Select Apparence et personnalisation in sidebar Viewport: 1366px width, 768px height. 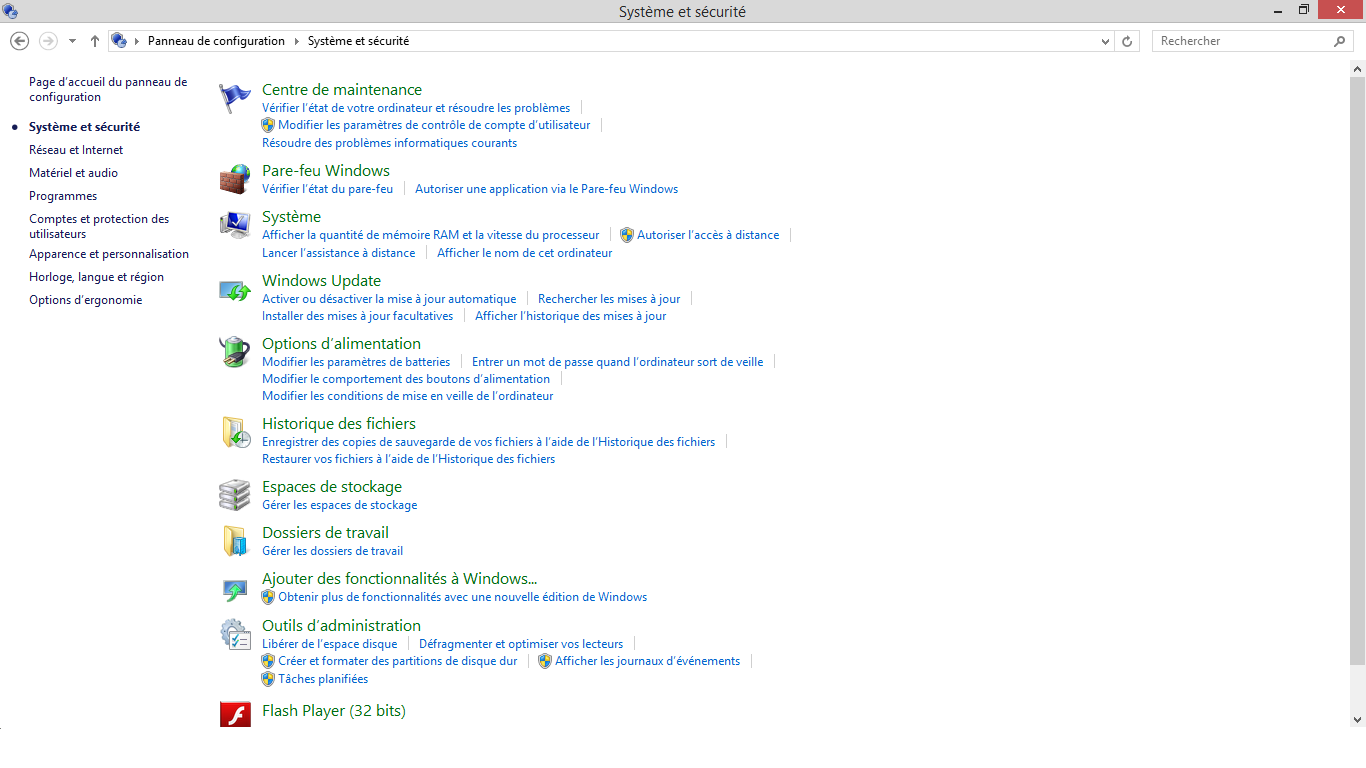(109, 254)
